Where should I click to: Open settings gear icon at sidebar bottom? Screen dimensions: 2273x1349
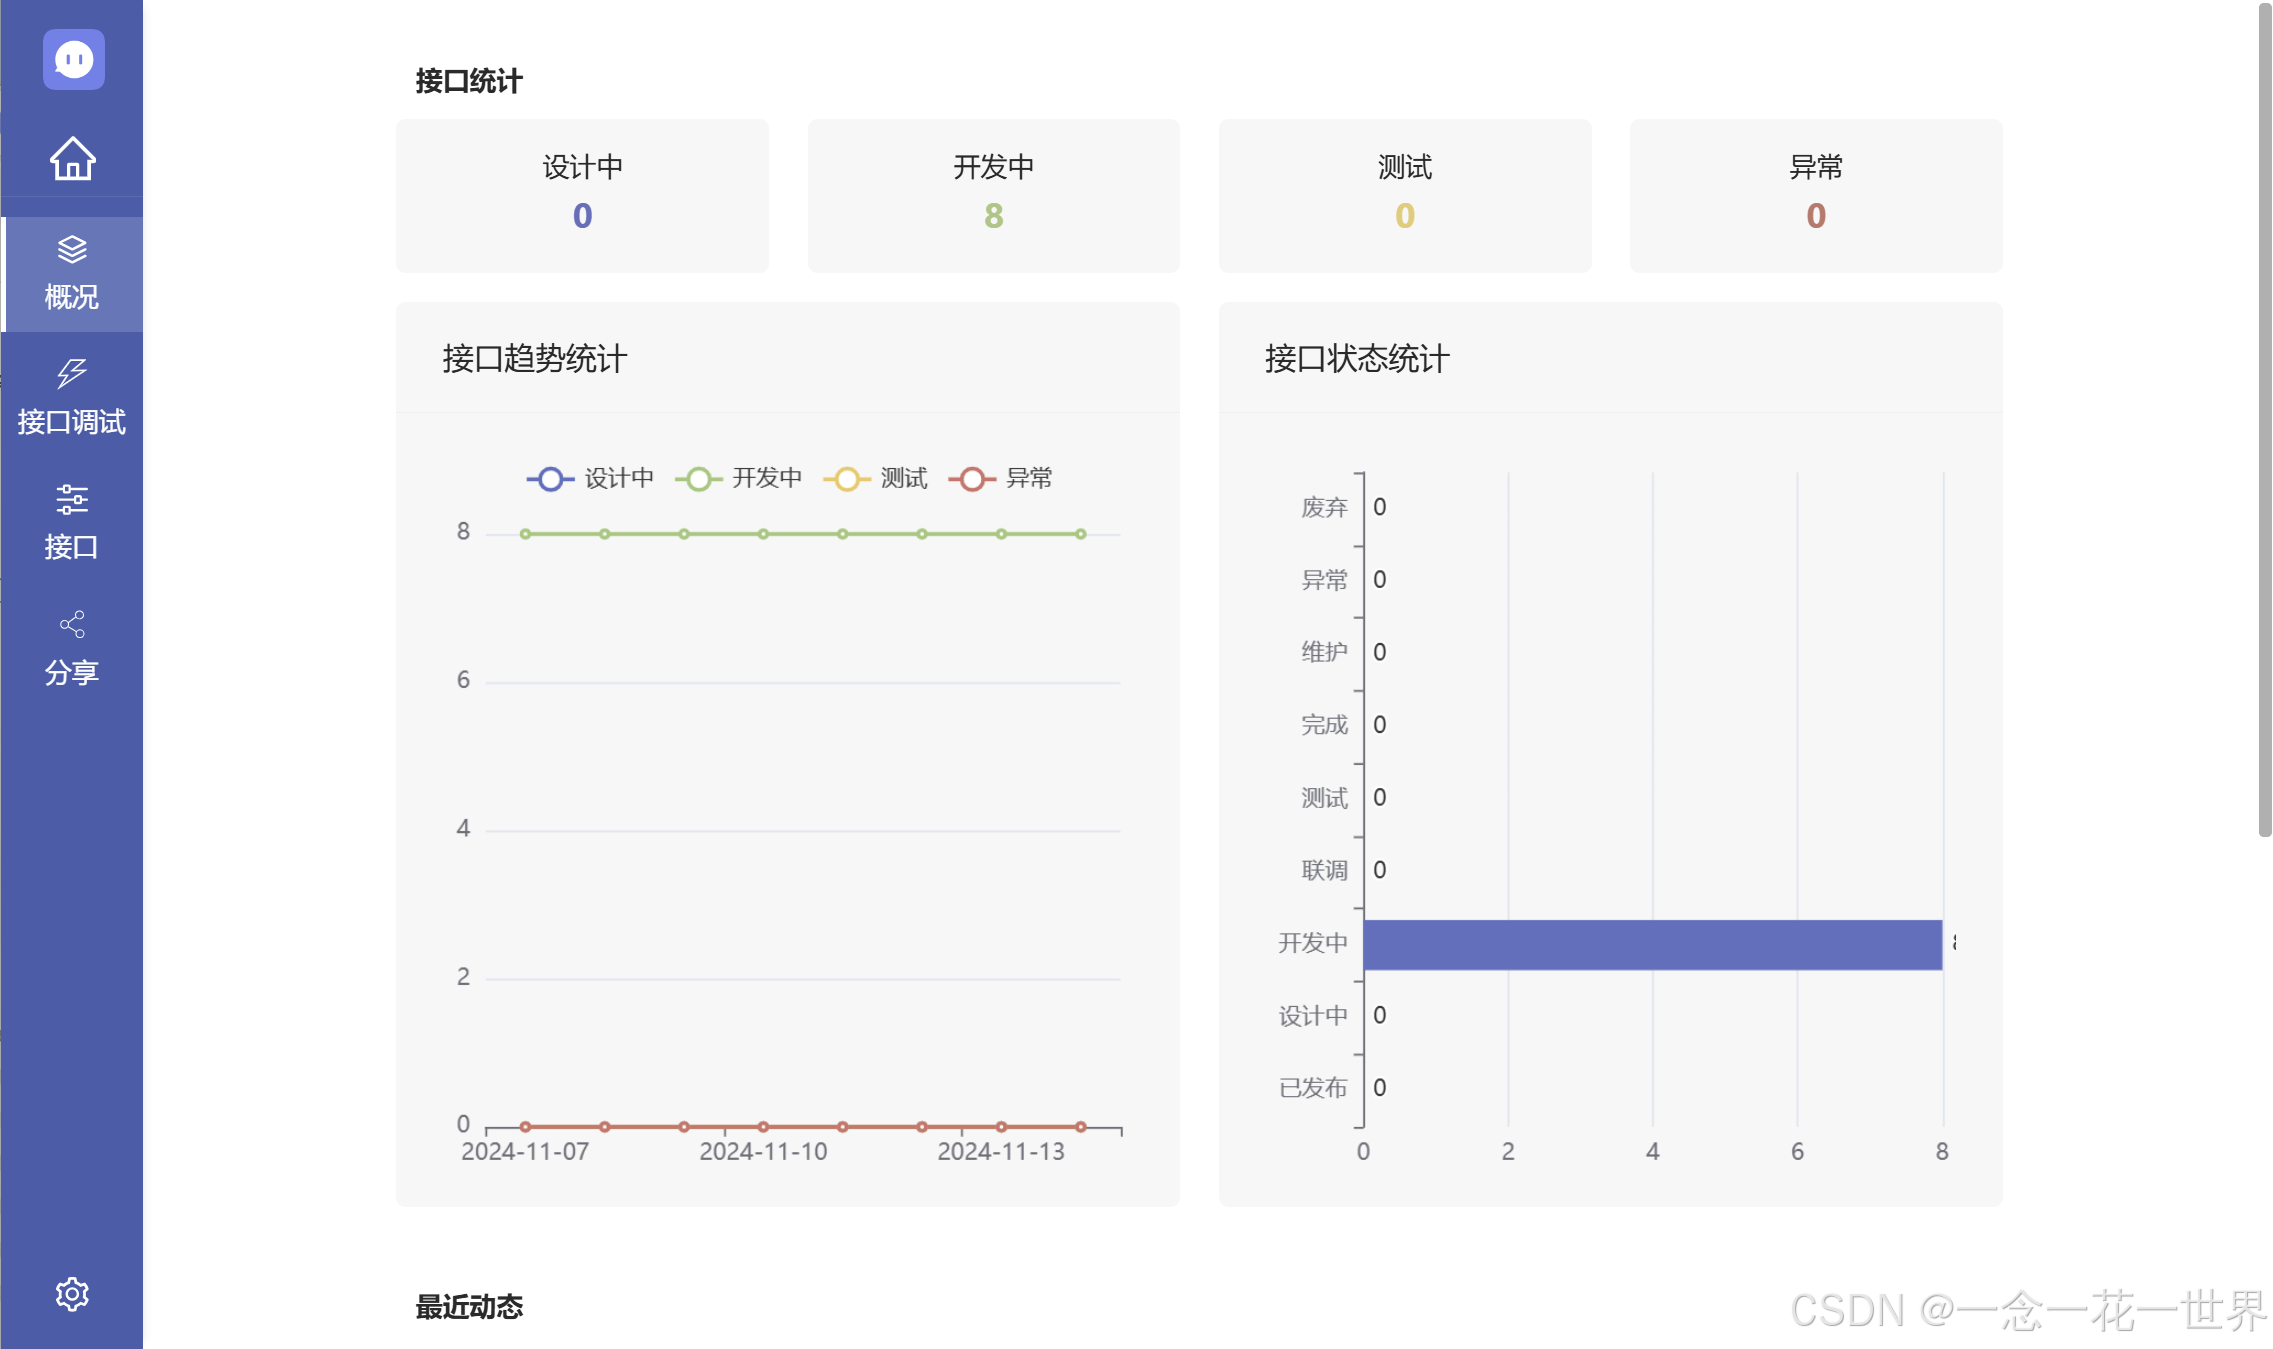(x=72, y=1294)
